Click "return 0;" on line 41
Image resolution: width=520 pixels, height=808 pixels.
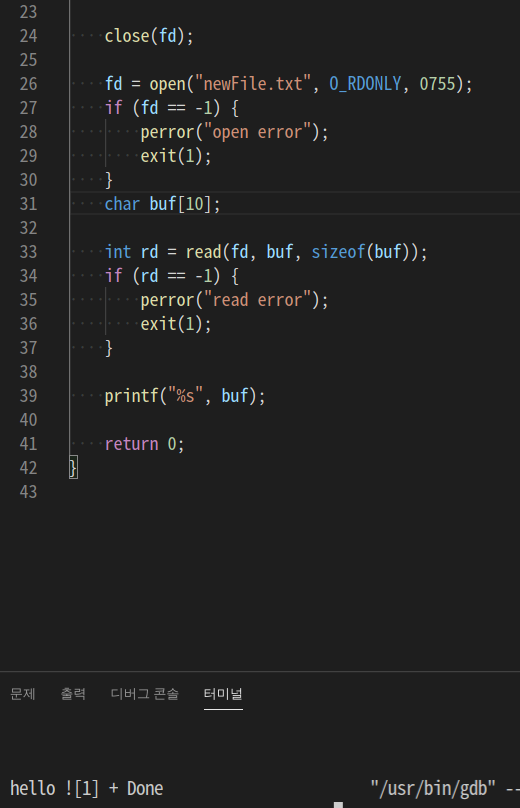click(144, 444)
